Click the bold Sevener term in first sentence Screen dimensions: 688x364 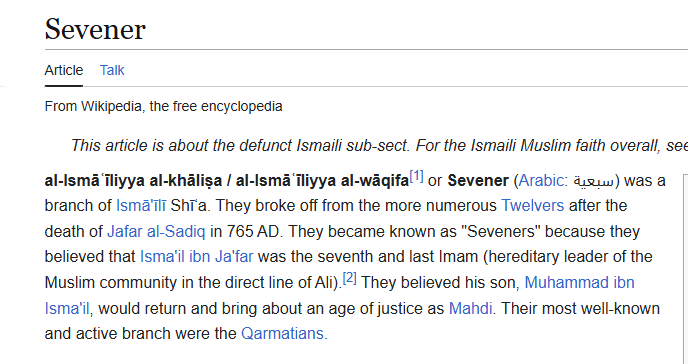point(478,181)
